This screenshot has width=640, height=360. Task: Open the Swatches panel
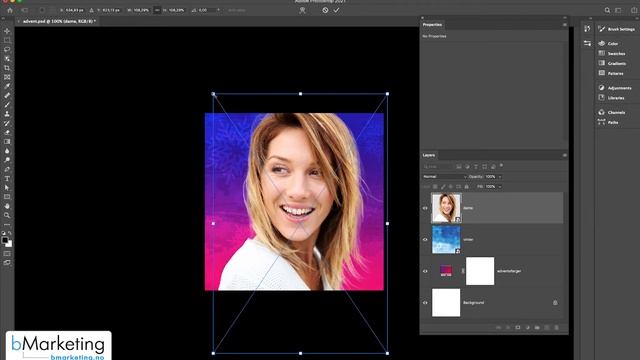[x=612, y=53]
